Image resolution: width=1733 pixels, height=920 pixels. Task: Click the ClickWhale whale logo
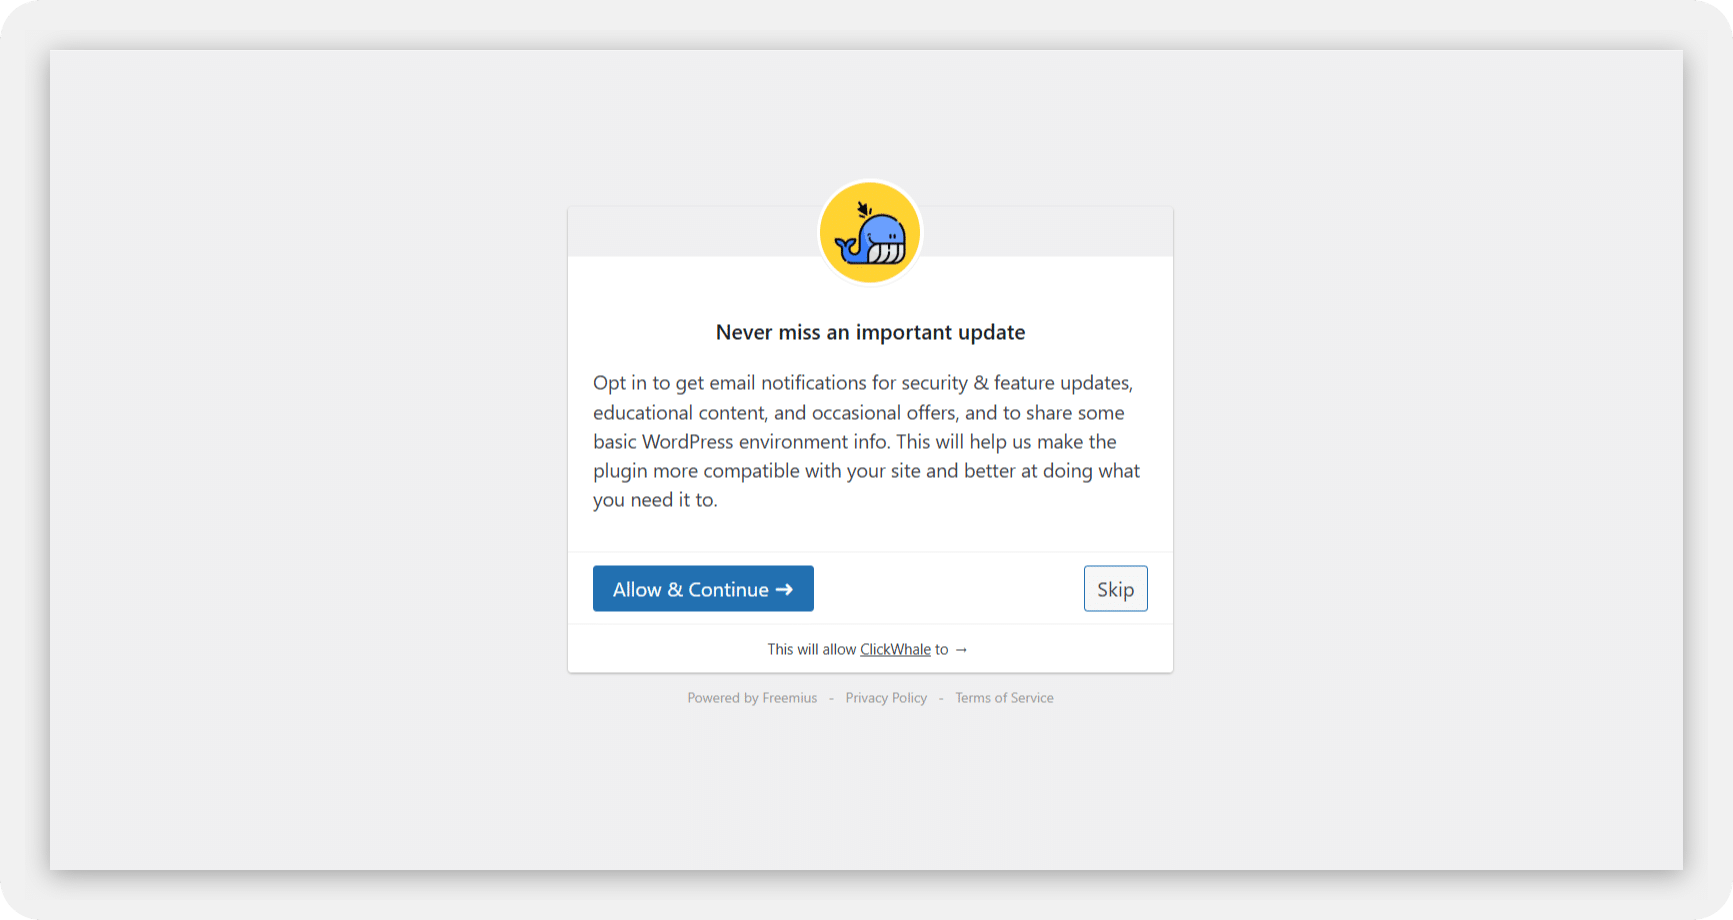[x=870, y=232]
